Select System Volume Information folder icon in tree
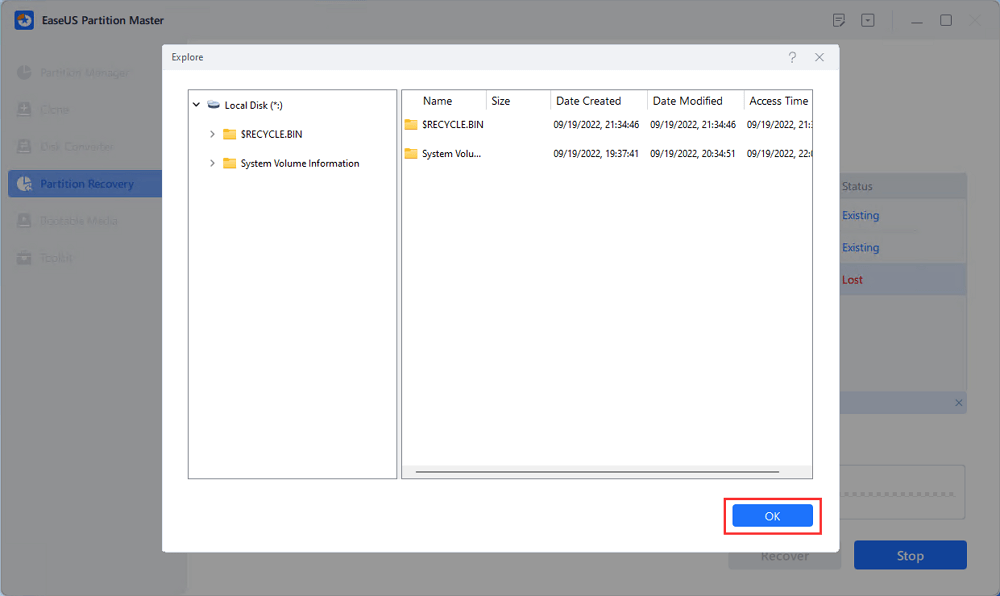This screenshot has width=1000, height=596. [229, 163]
